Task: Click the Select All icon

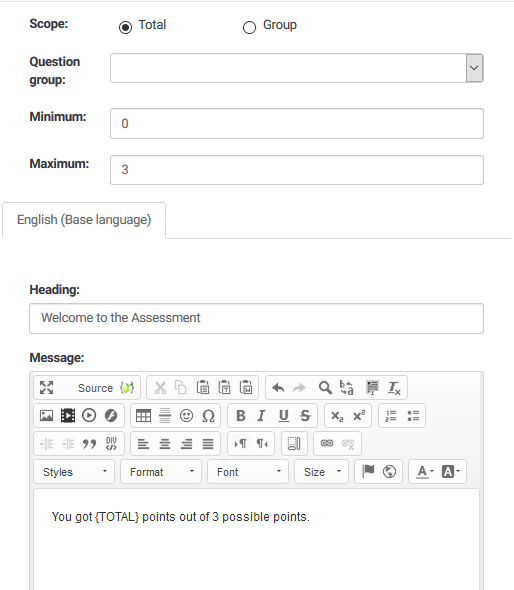Action: click(x=372, y=387)
